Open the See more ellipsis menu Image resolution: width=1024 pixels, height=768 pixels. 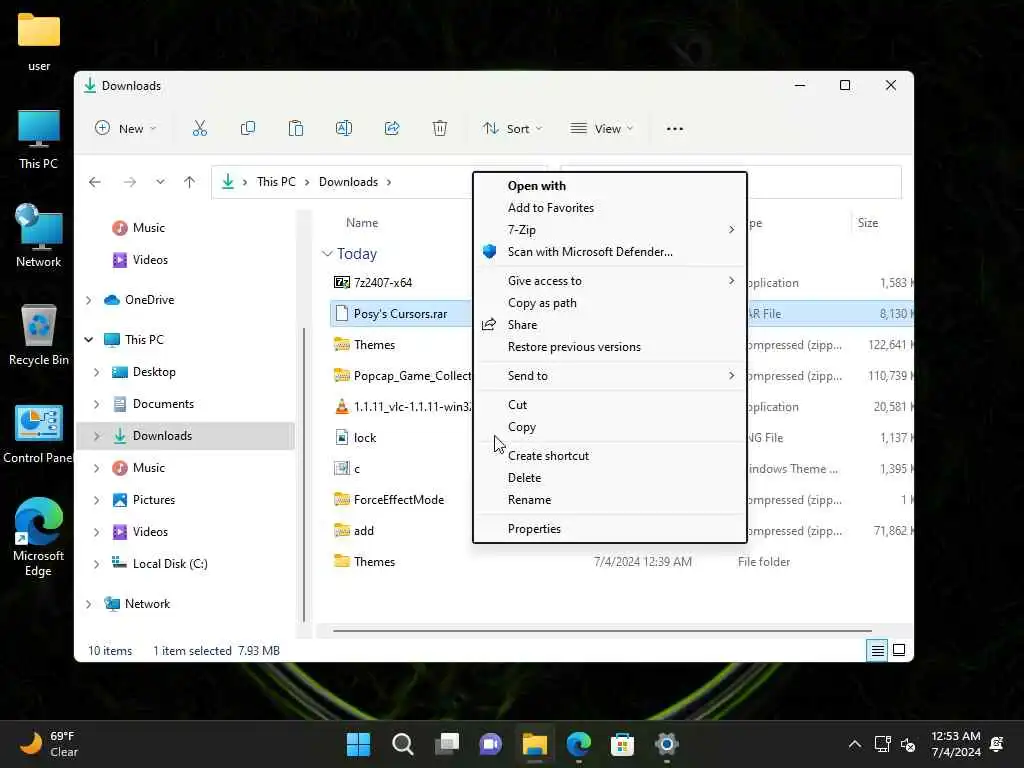(x=675, y=129)
